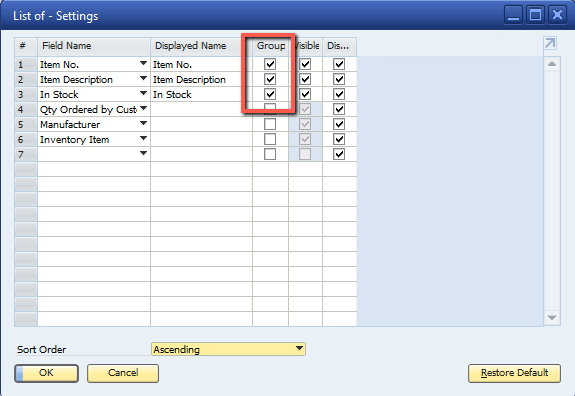Minimize the List of - Settings window

513,15
